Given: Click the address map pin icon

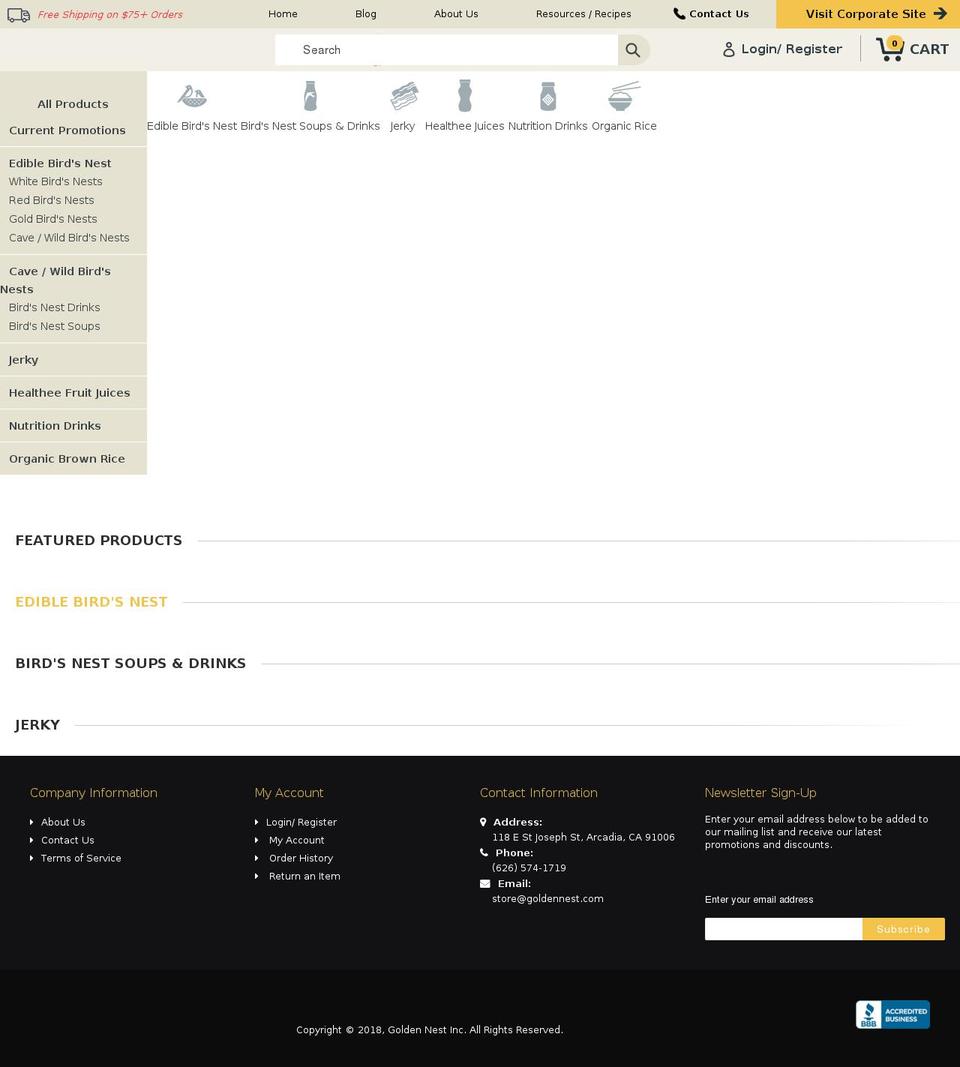Looking at the screenshot, I should pyautogui.click(x=483, y=822).
